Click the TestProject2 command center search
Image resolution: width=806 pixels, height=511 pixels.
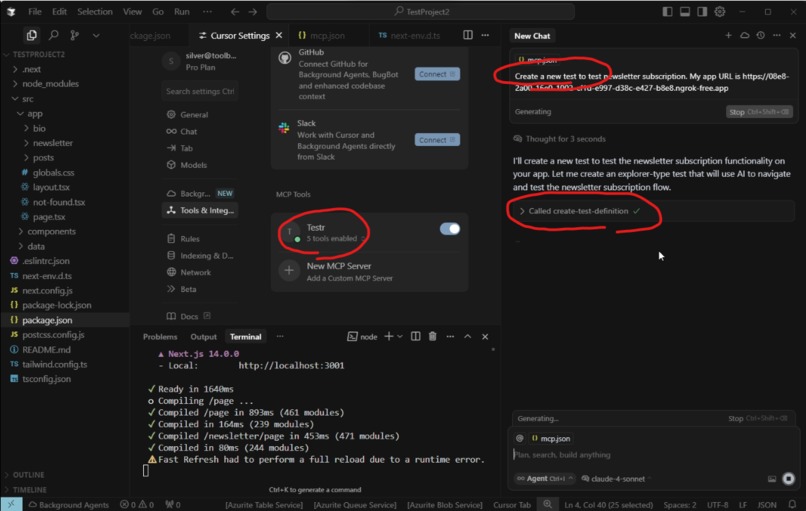pos(420,11)
